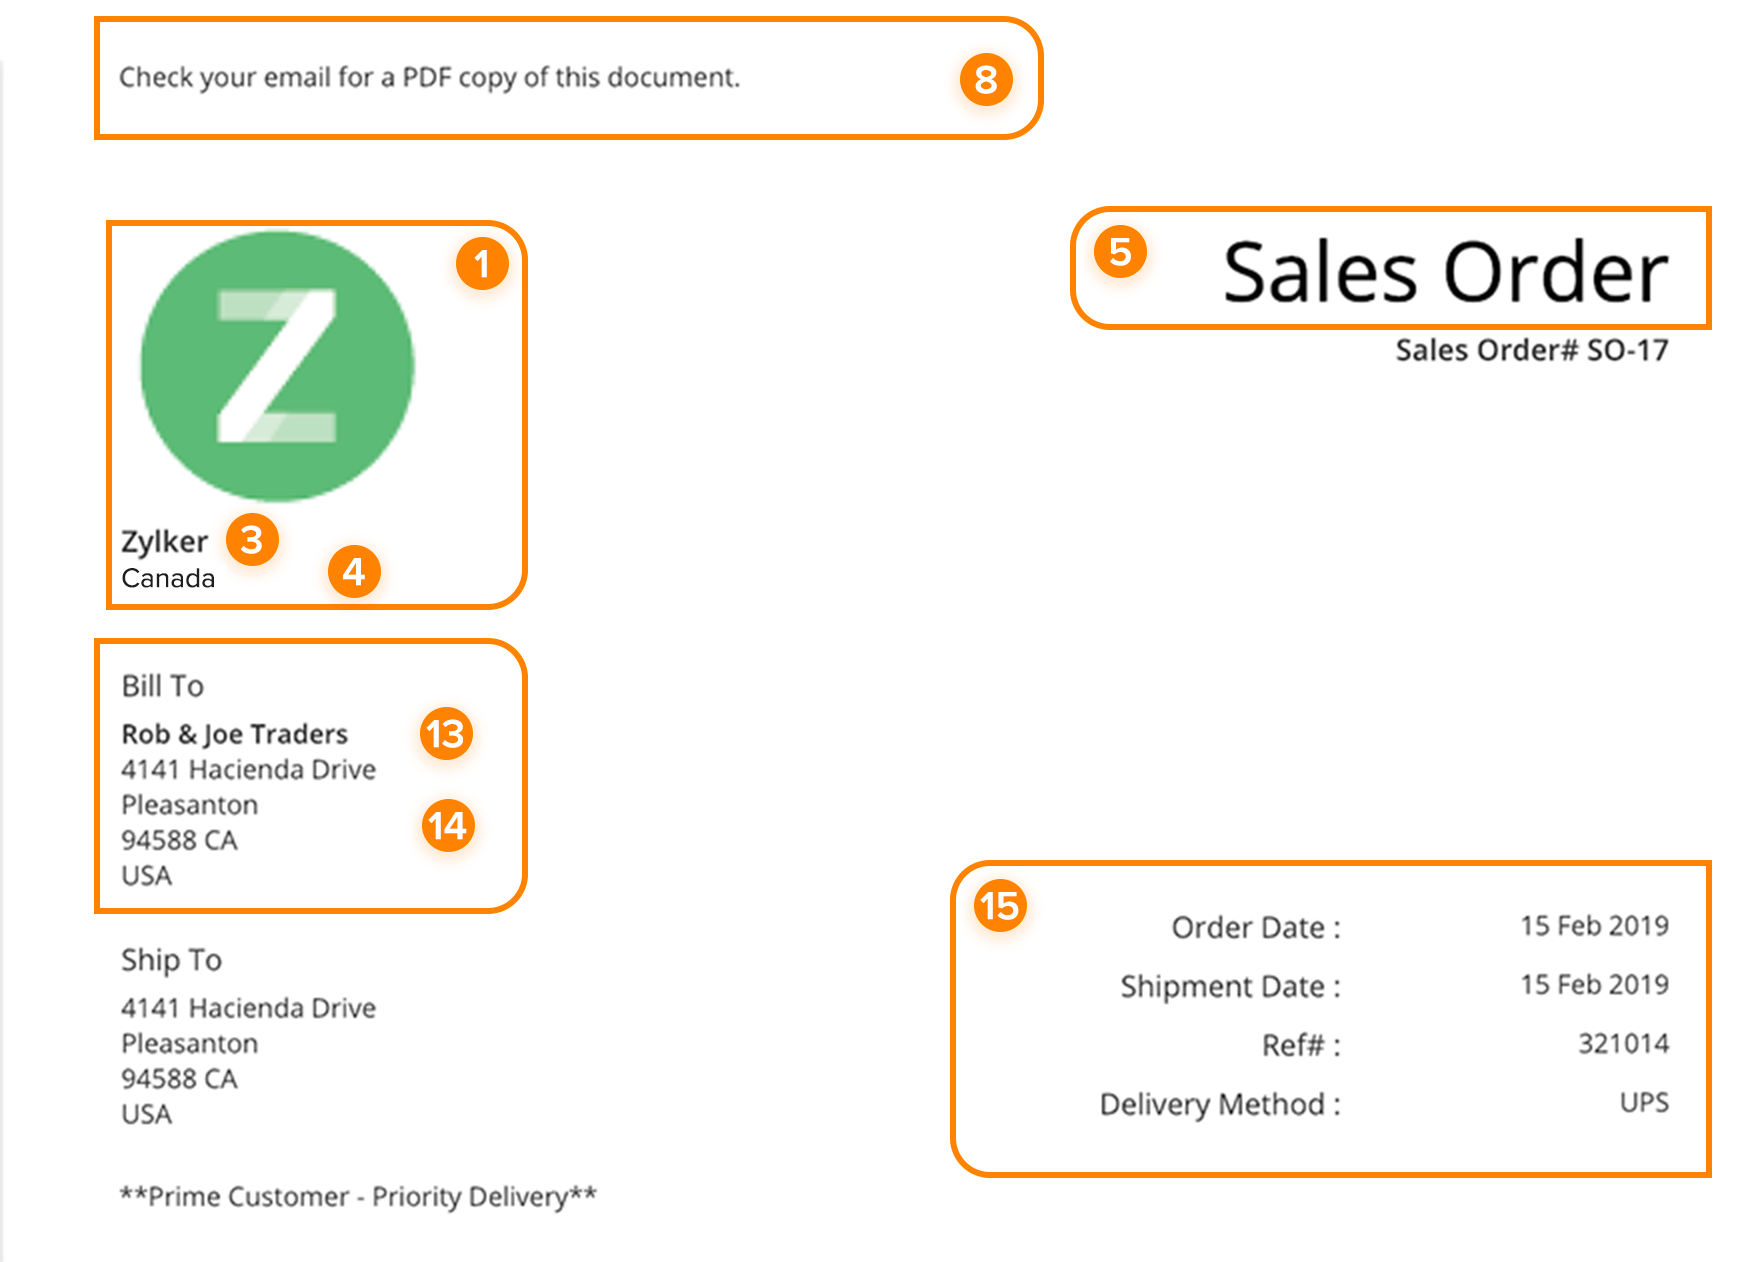Image resolution: width=1756 pixels, height=1262 pixels.
Task: Click the orange number 13 badge
Action: [x=446, y=734]
